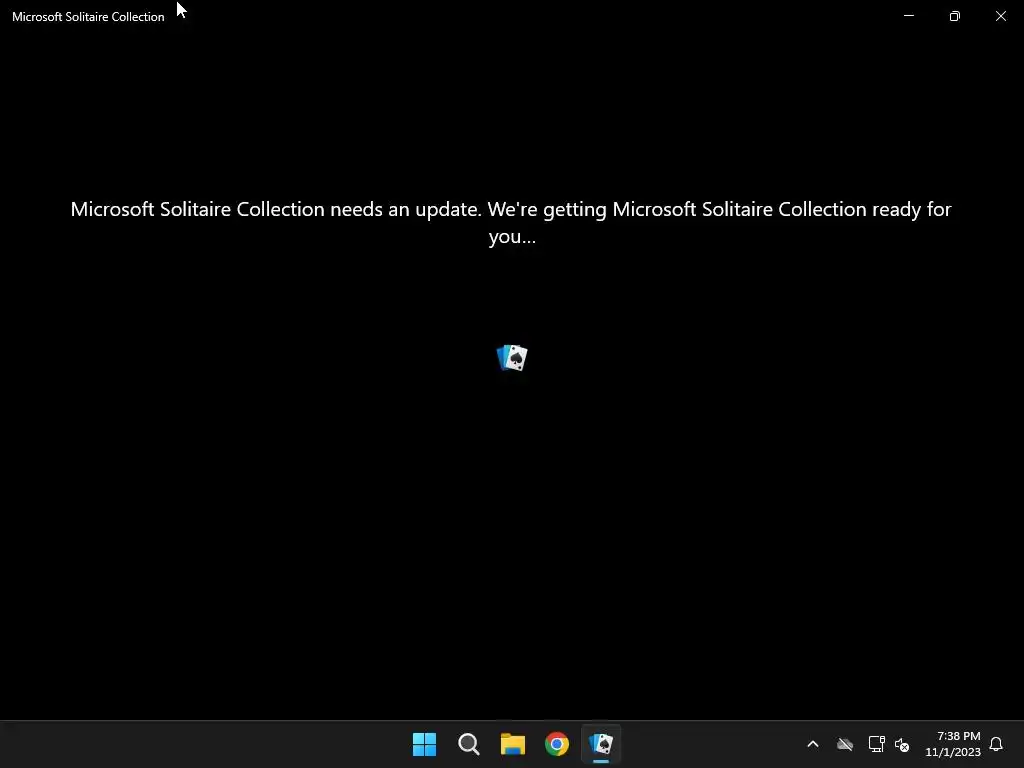Click the 'needs an update' message text

pyautogui.click(x=511, y=222)
